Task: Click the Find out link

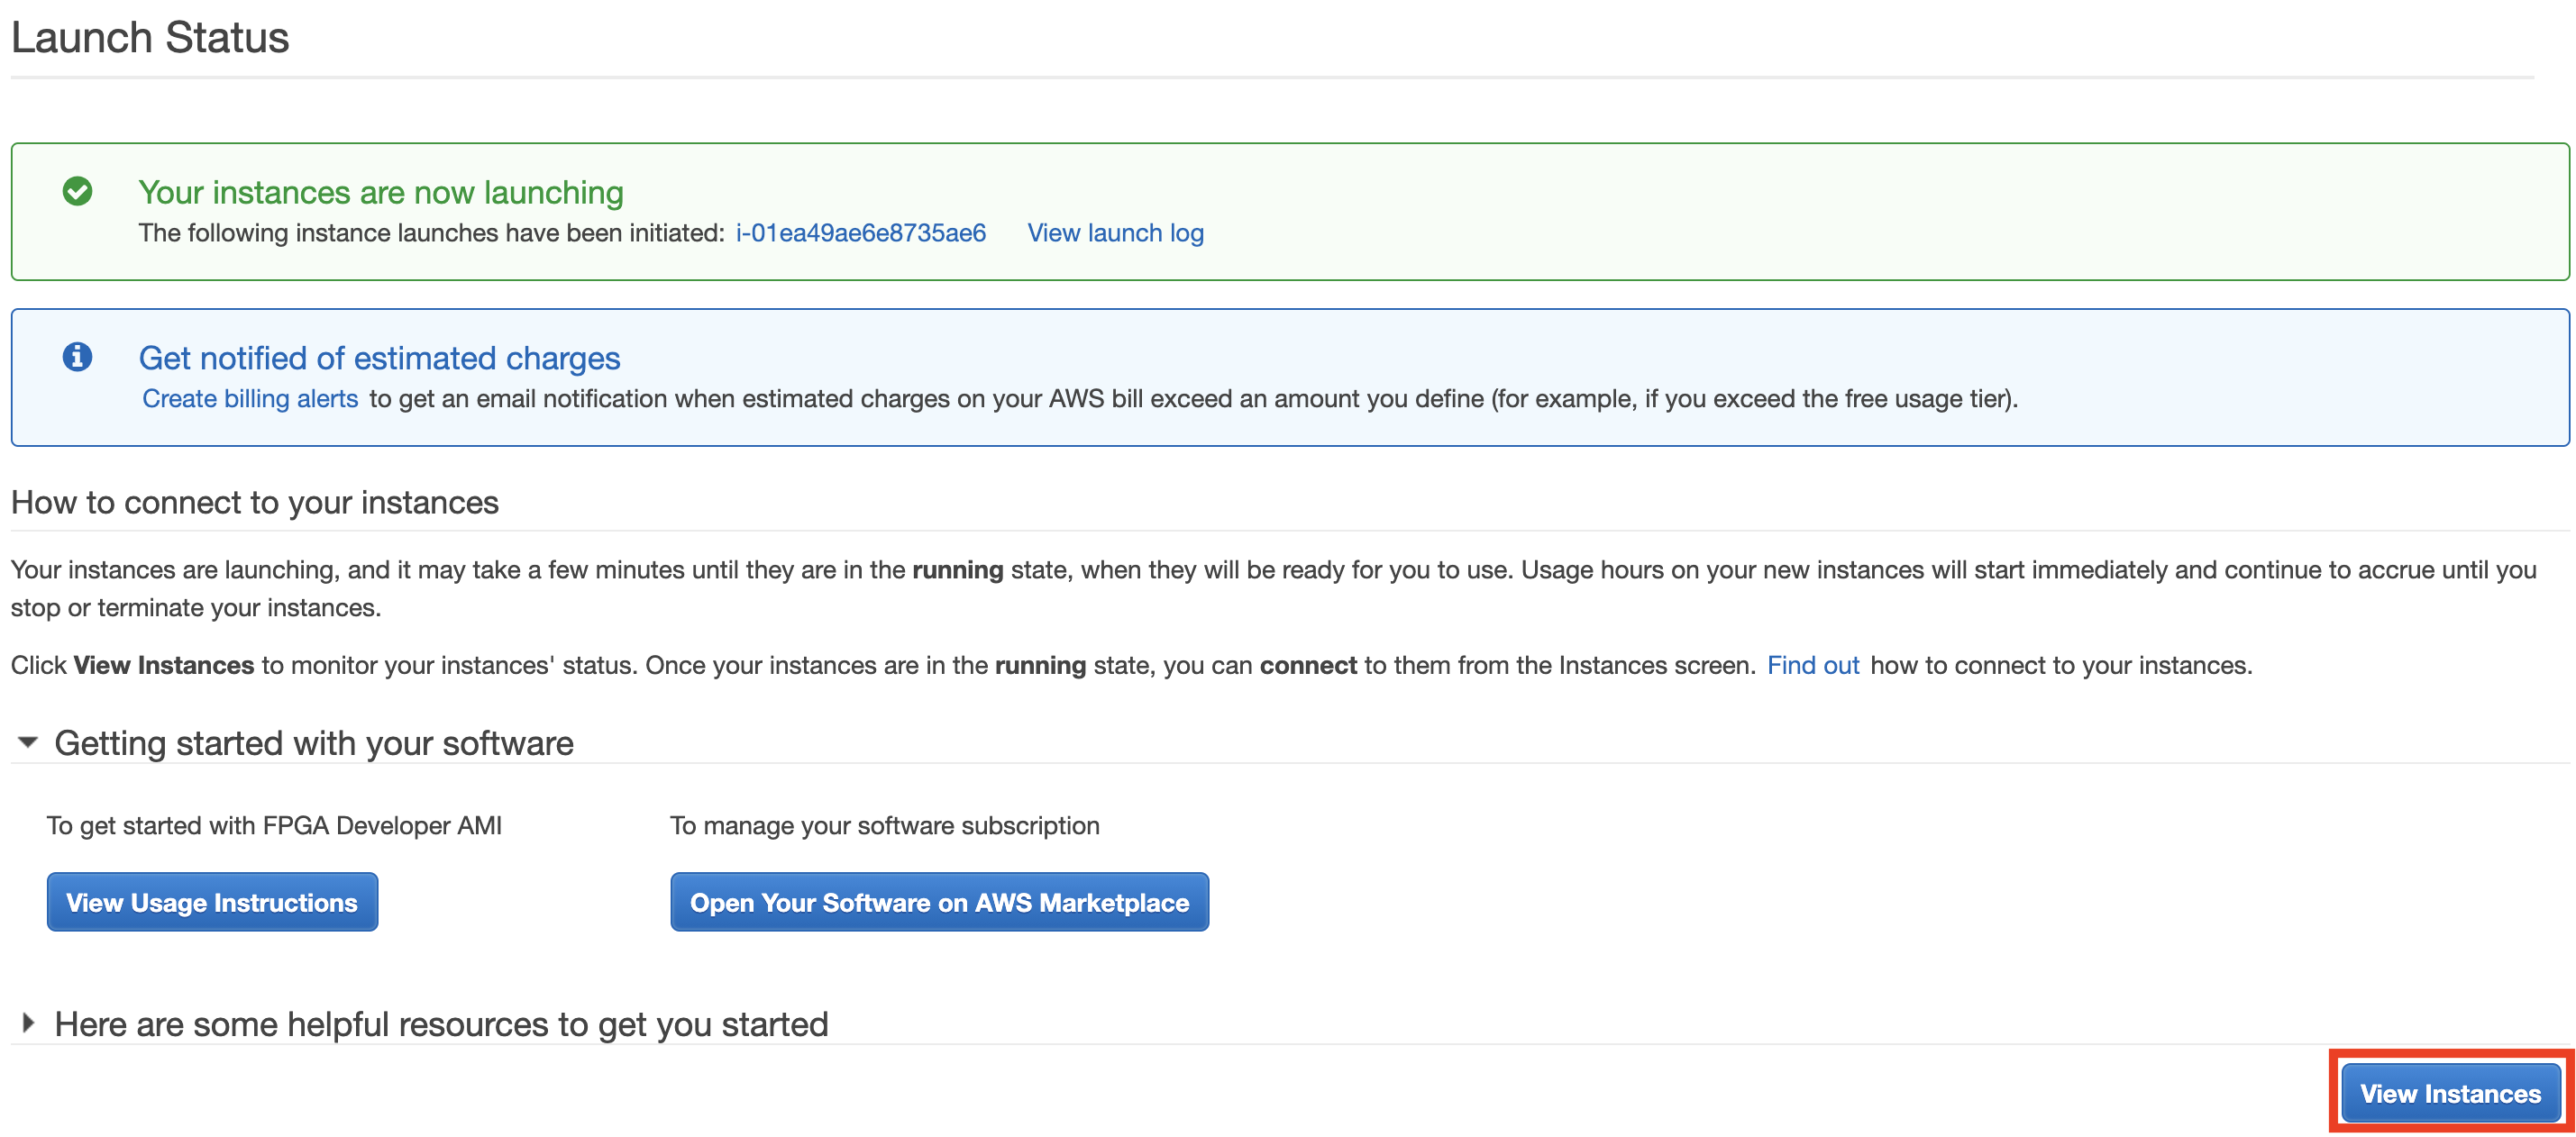Action: (1812, 666)
